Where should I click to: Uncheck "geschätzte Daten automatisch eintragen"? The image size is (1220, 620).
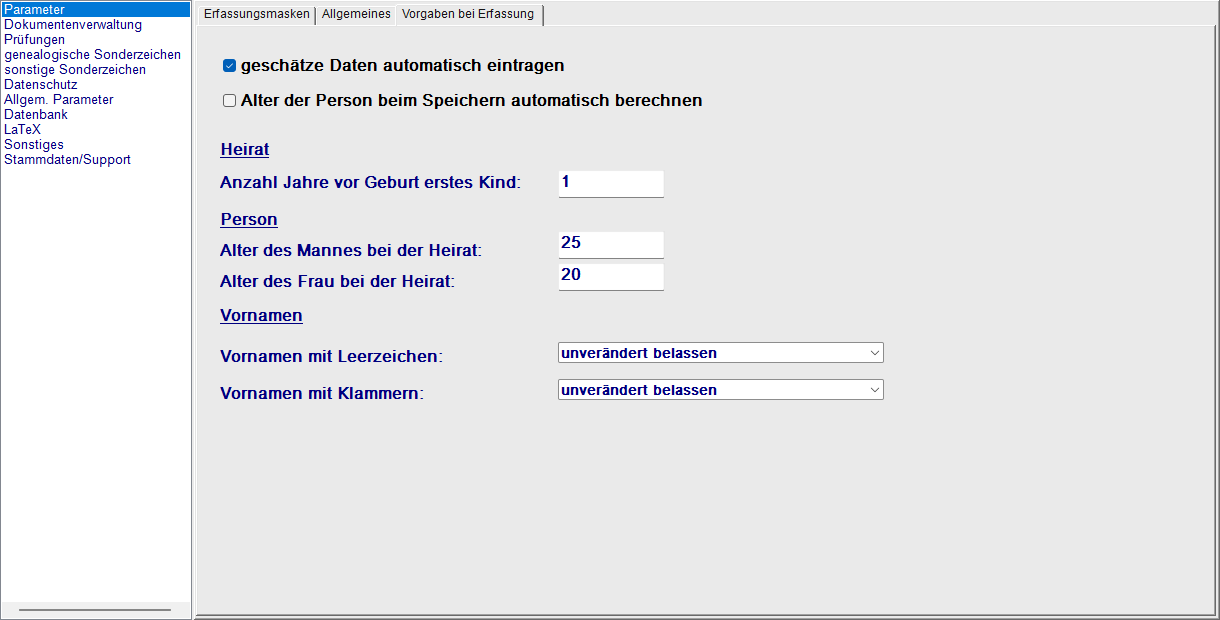(229, 64)
